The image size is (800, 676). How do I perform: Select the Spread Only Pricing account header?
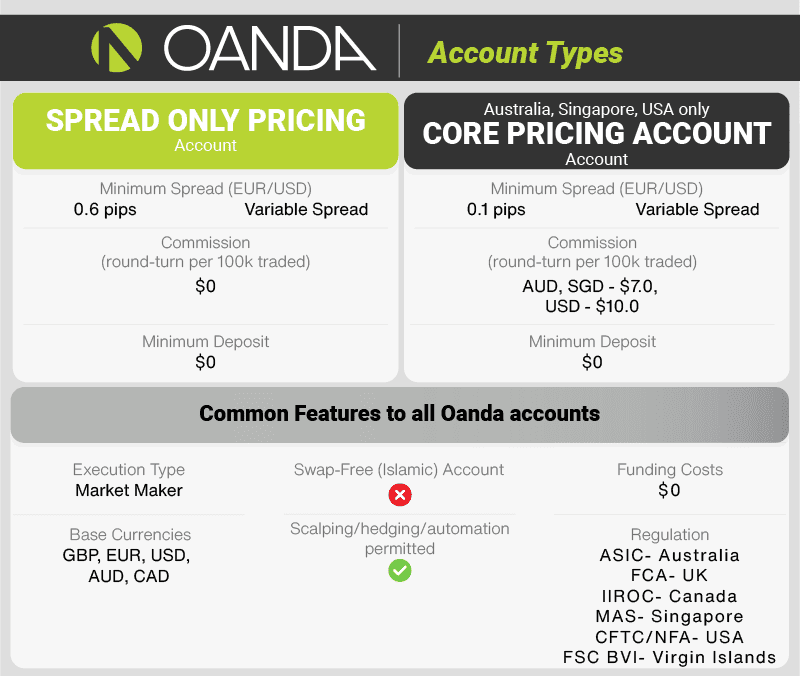pos(206,131)
